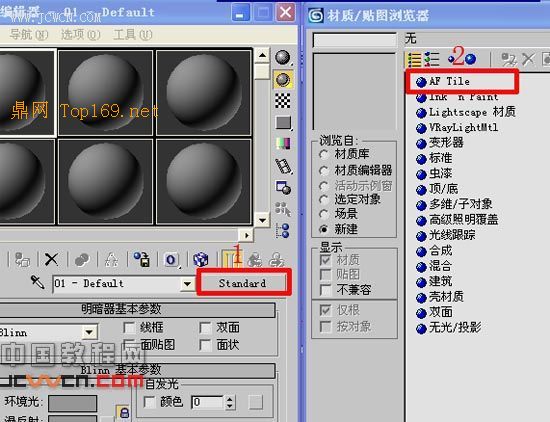The height and width of the screenshot is (422, 550).
Task: Click the self-illumination 0 value field
Action: pos(207,402)
